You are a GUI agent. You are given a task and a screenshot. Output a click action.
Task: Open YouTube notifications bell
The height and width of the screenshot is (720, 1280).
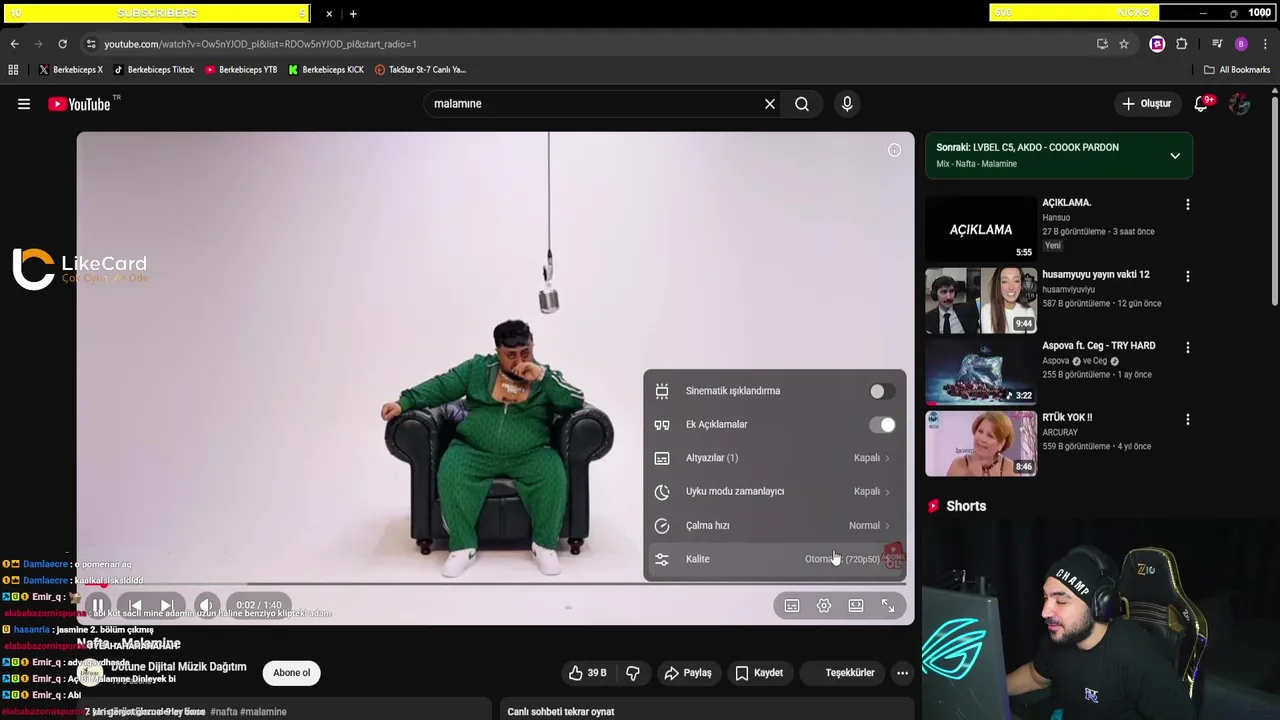[x=1203, y=104]
